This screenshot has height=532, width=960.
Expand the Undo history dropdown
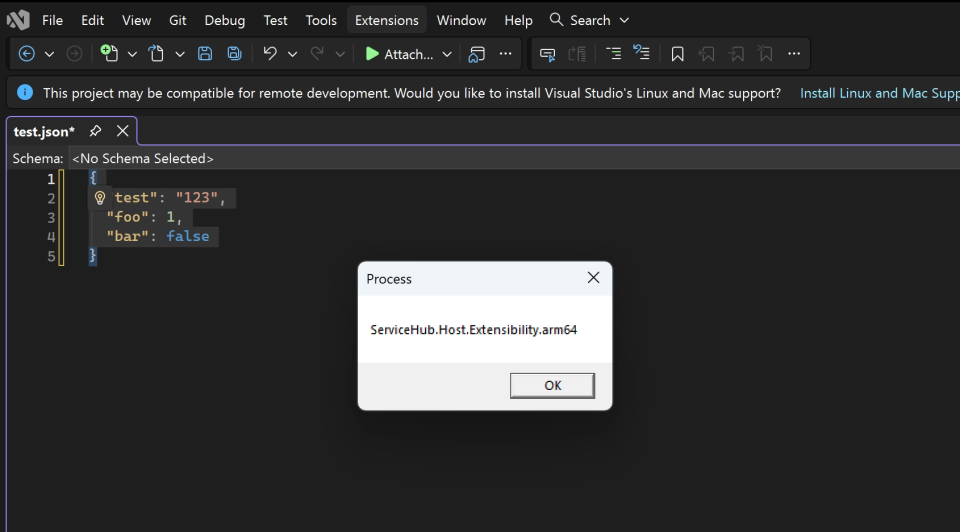click(x=293, y=54)
